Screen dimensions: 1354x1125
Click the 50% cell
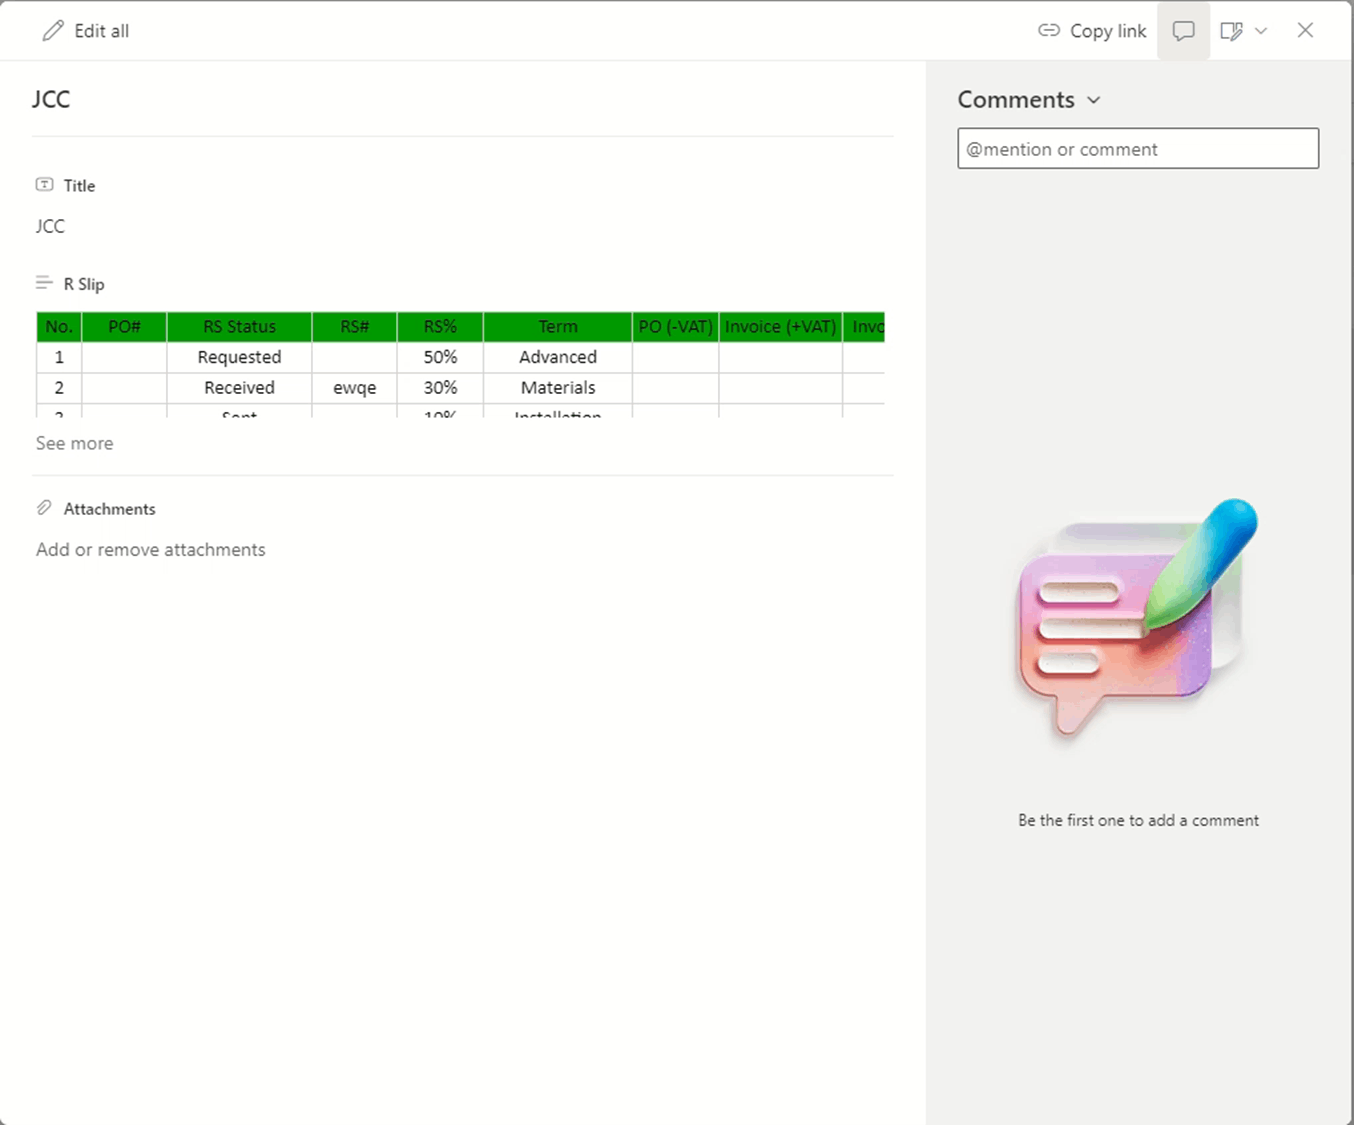coord(440,357)
